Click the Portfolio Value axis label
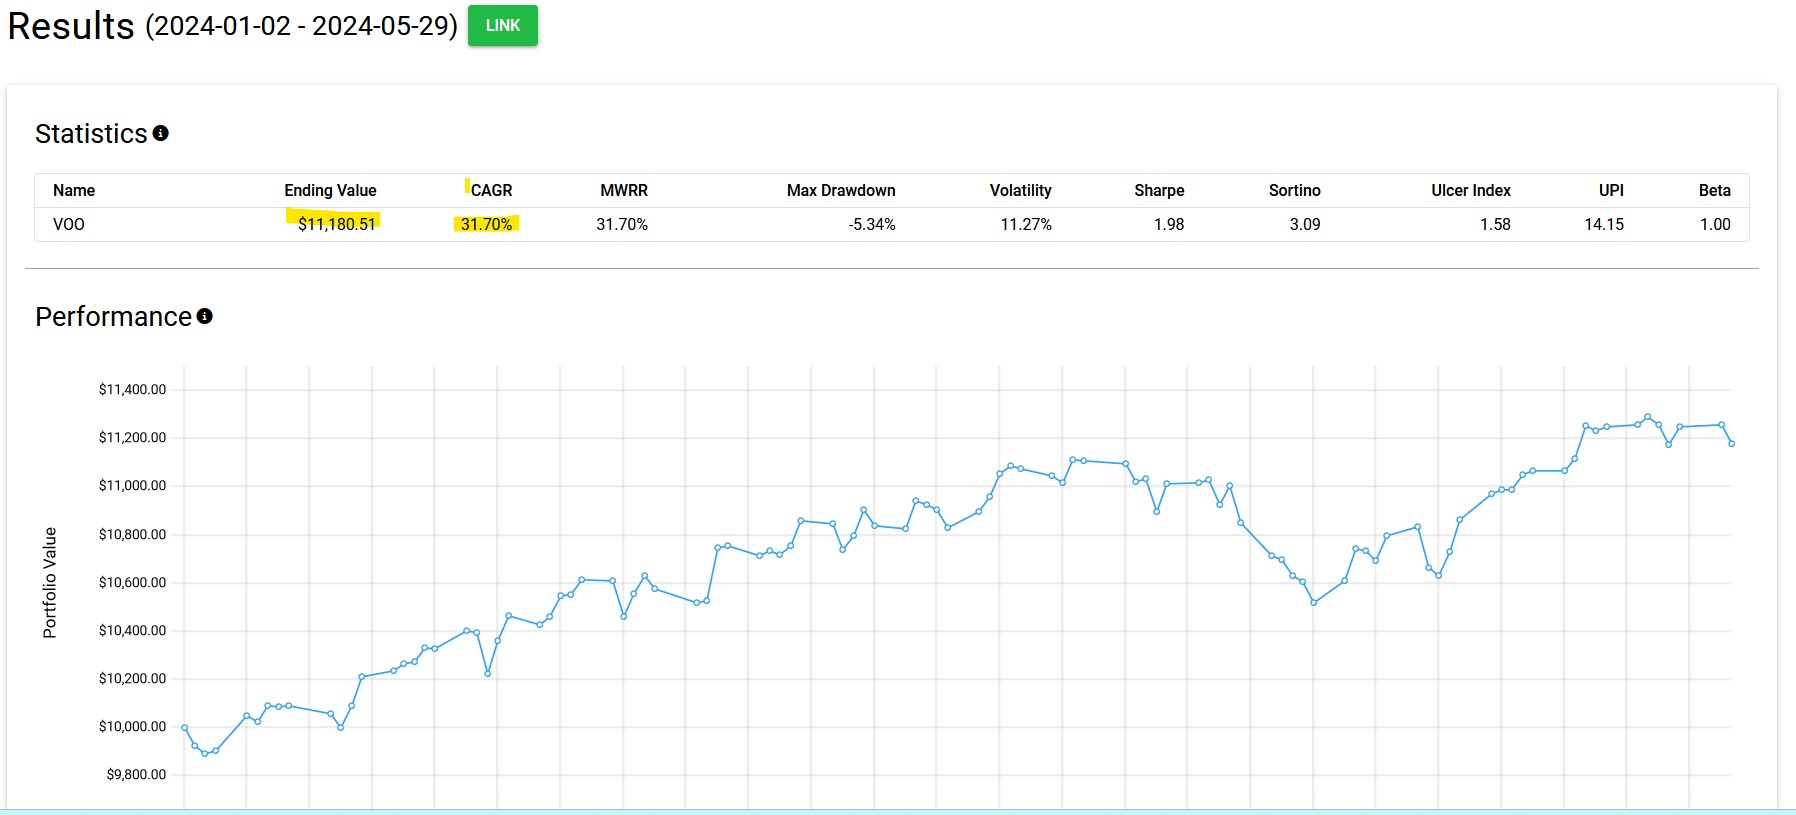Image resolution: width=1796 pixels, height=815 pixels. click(50, 583)
